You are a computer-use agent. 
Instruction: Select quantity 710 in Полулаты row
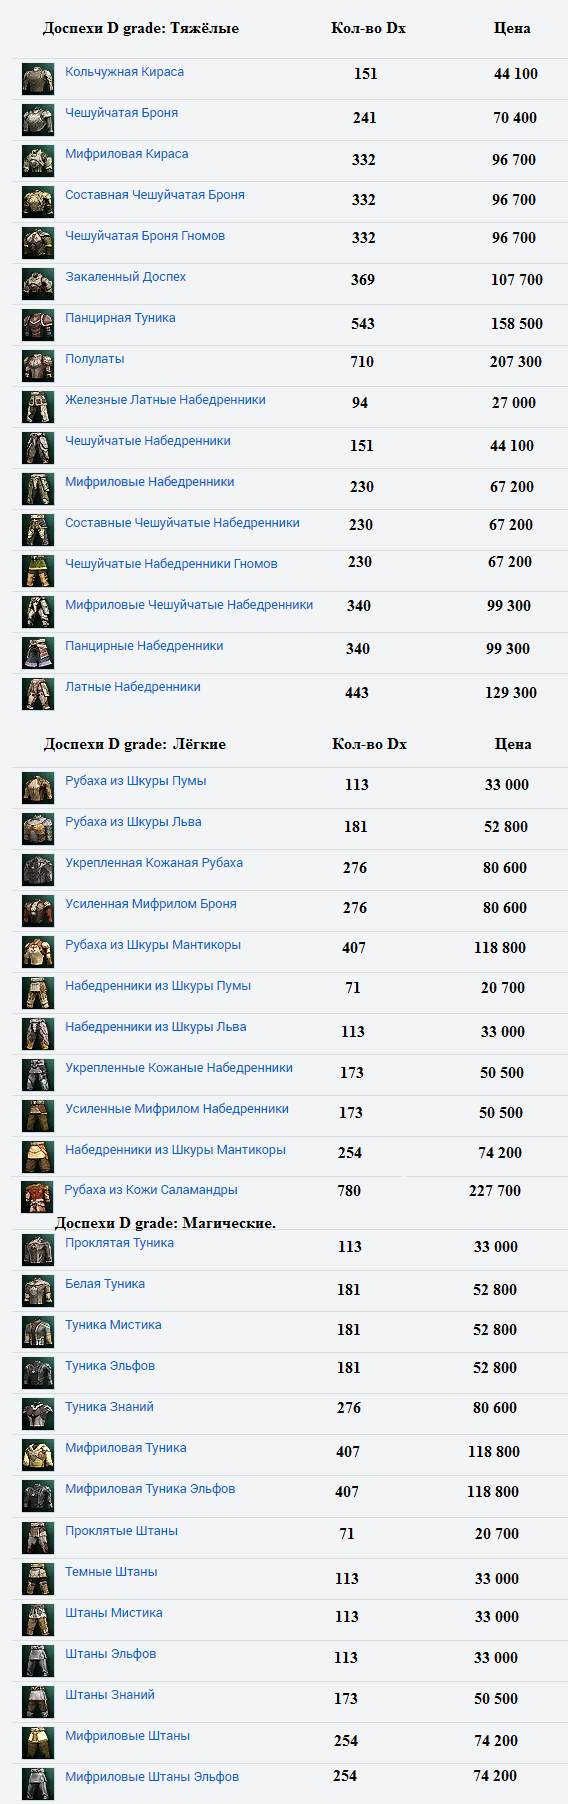click(x=362, y=362)
